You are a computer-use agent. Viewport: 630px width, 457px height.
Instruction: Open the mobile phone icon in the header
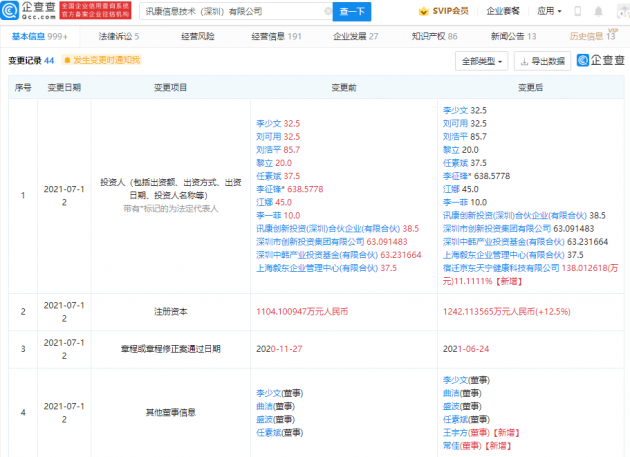[578, 11]
